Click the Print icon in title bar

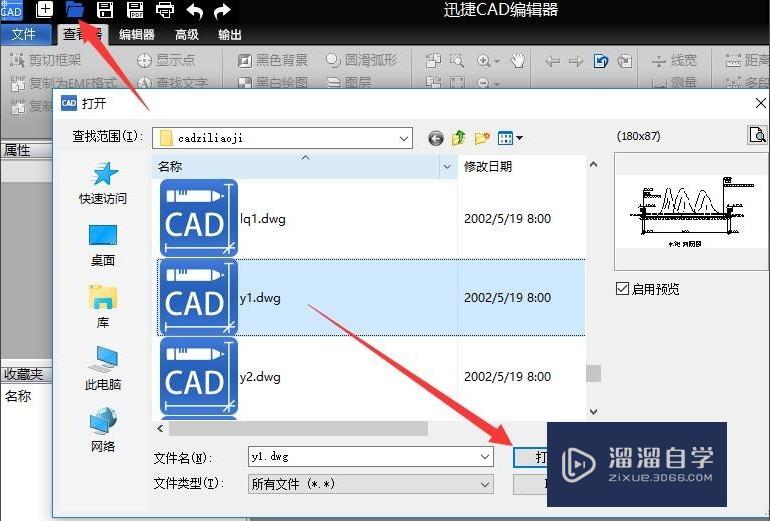(165, 9)
